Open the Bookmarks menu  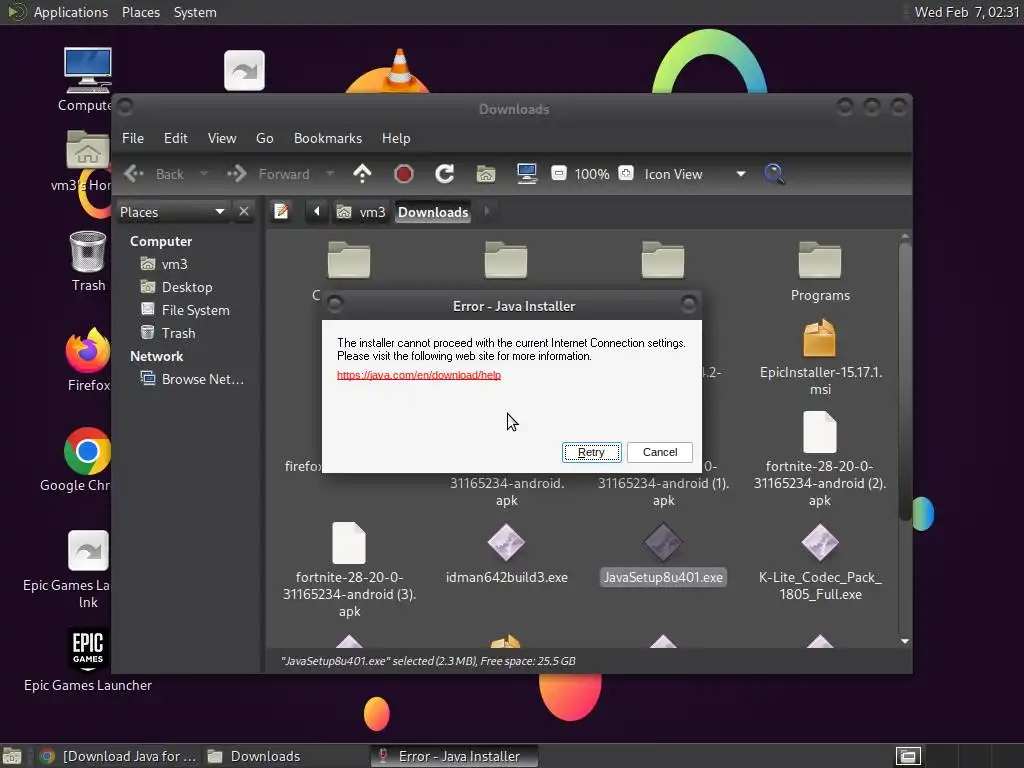(x=328, y=138)
